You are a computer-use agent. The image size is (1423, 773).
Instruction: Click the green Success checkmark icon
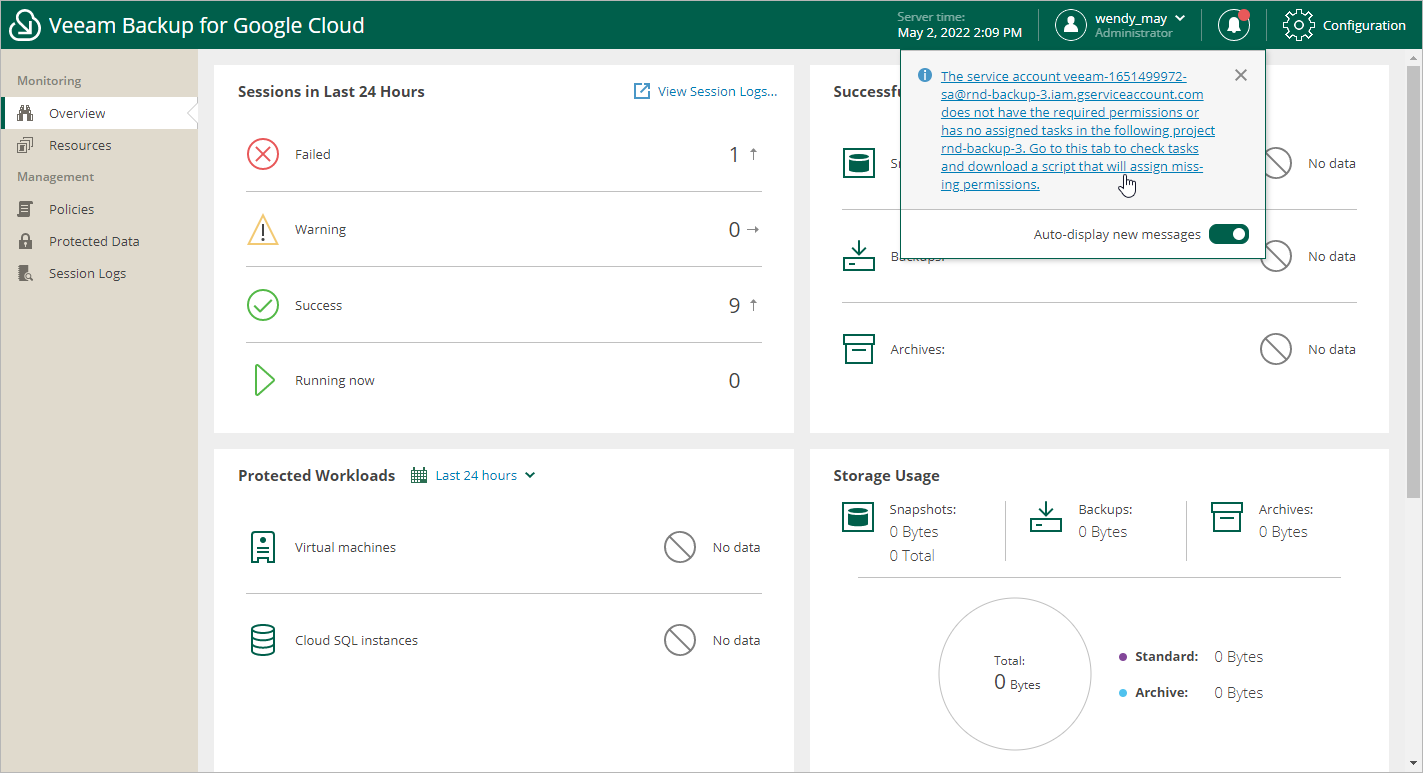point(263,305)
